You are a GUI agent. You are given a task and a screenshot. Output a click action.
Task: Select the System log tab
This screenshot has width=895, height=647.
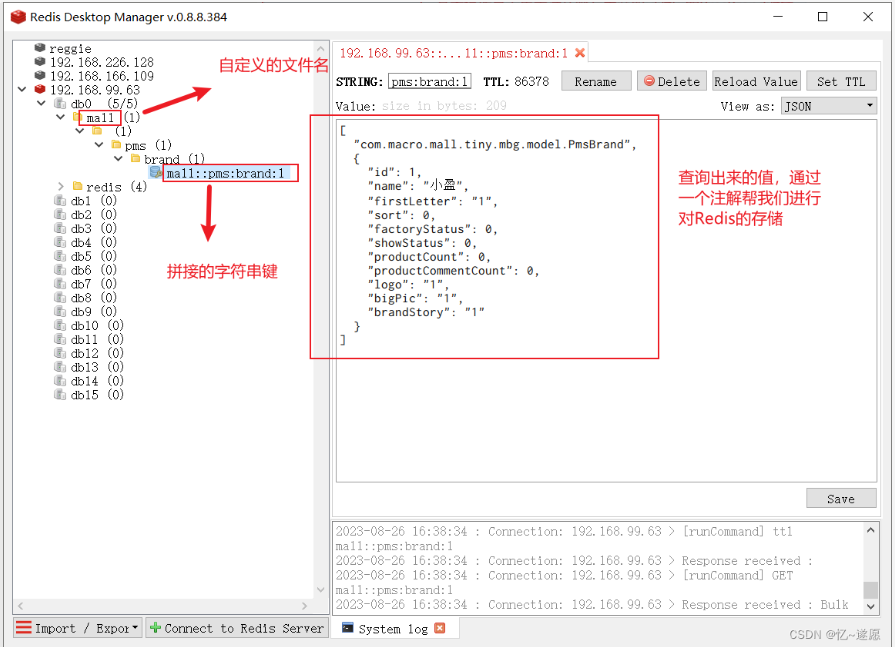click(x=393, y=629)
